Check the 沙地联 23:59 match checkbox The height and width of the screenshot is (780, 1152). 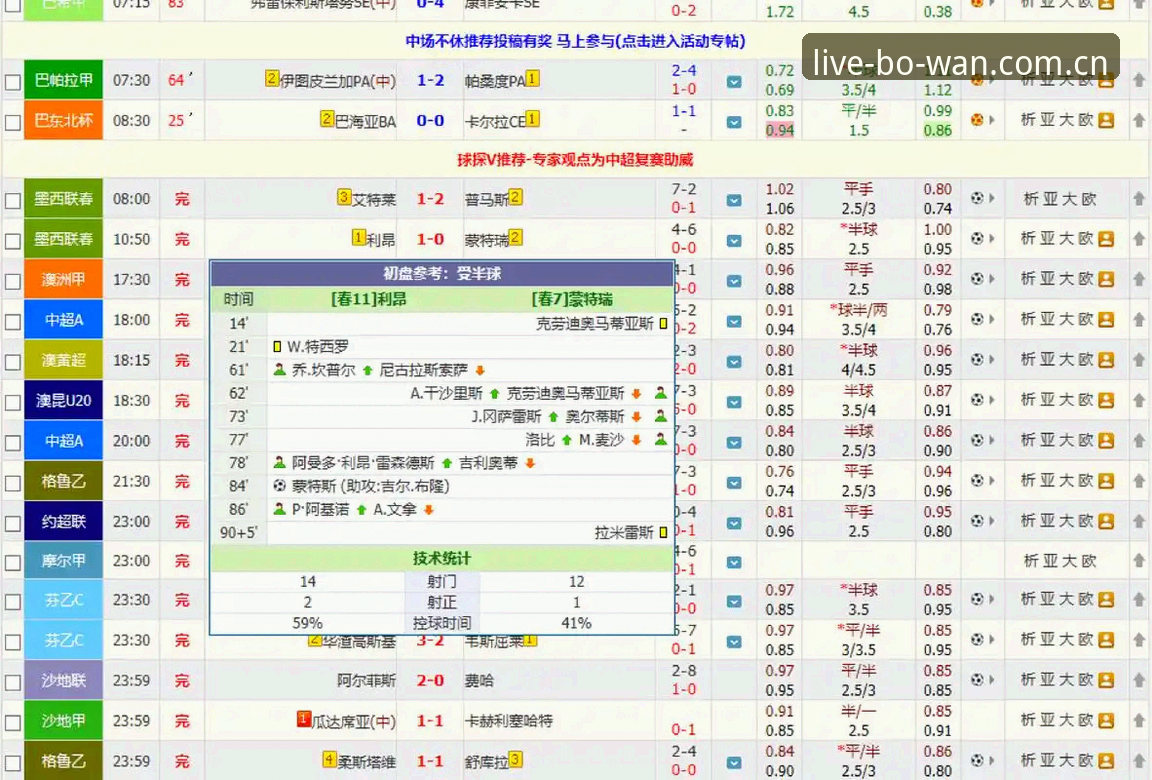[12, 682]
